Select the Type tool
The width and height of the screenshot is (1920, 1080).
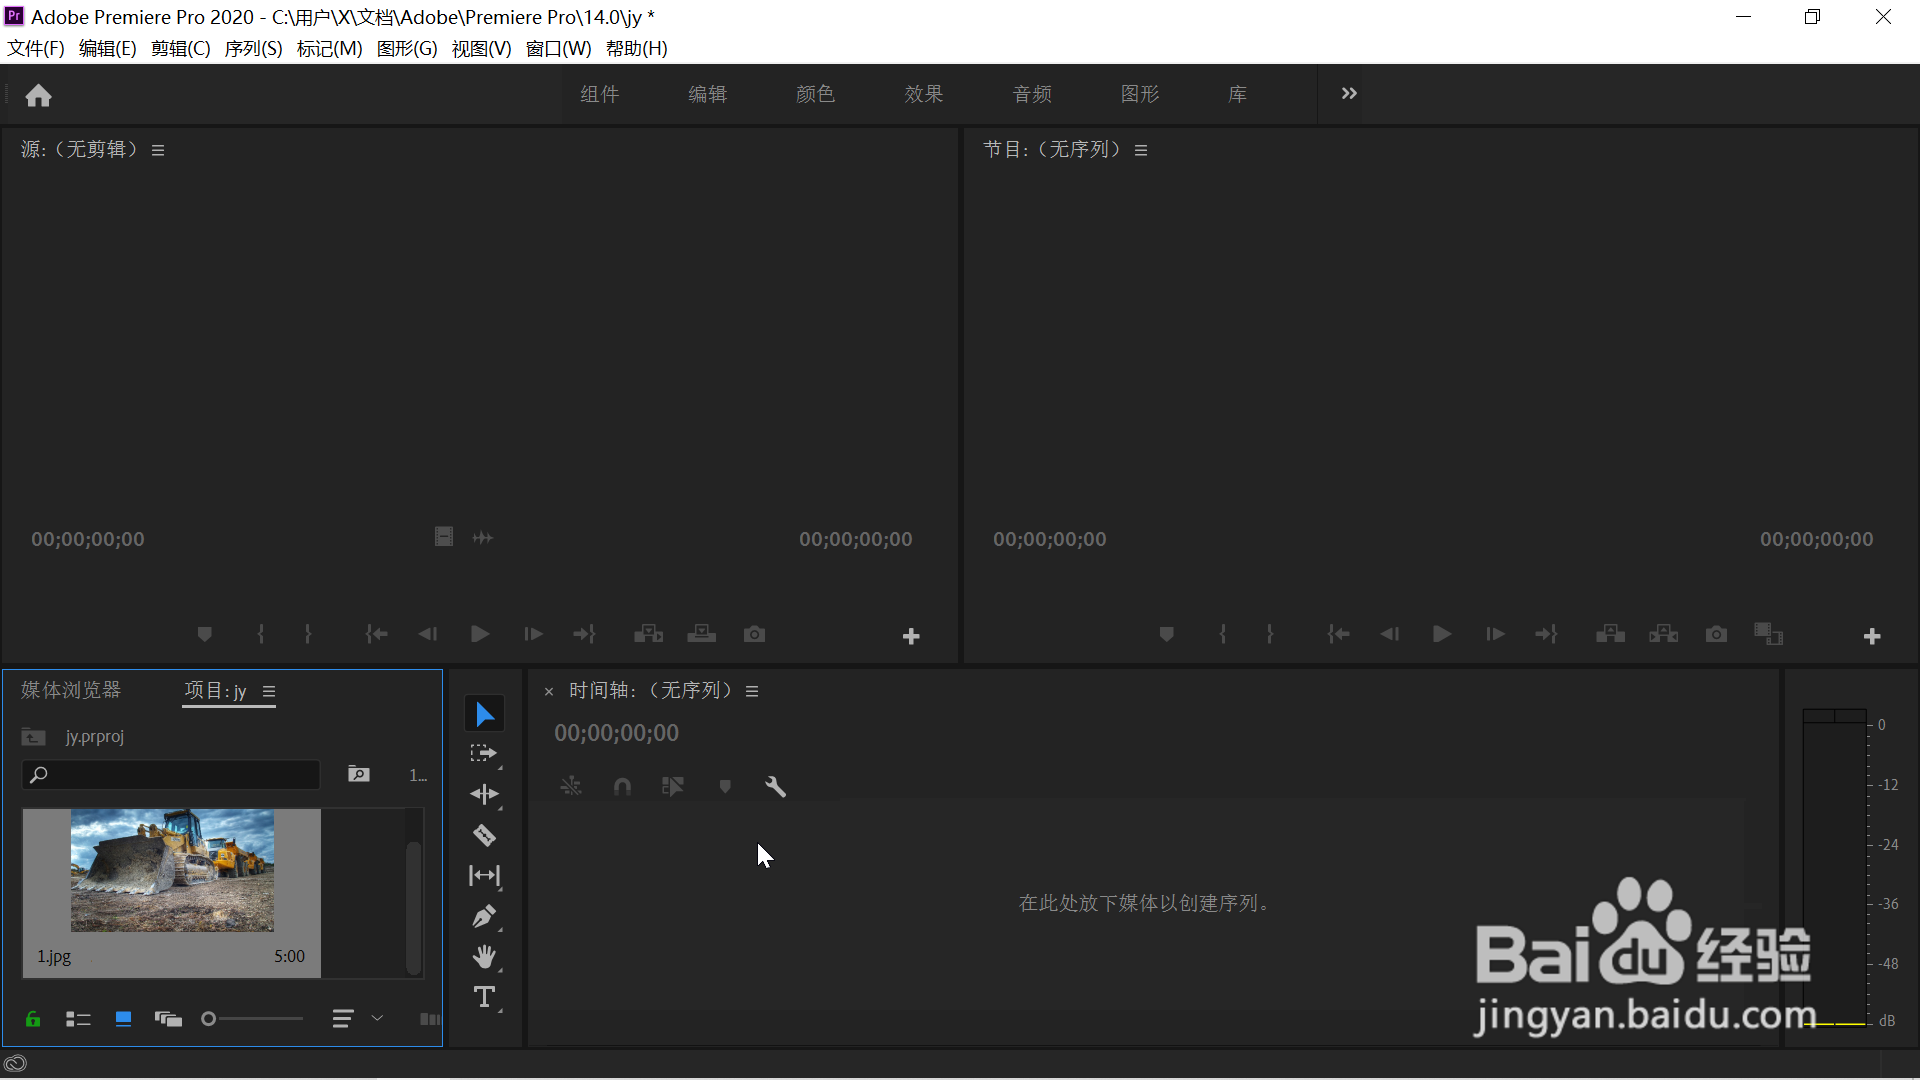485,997
